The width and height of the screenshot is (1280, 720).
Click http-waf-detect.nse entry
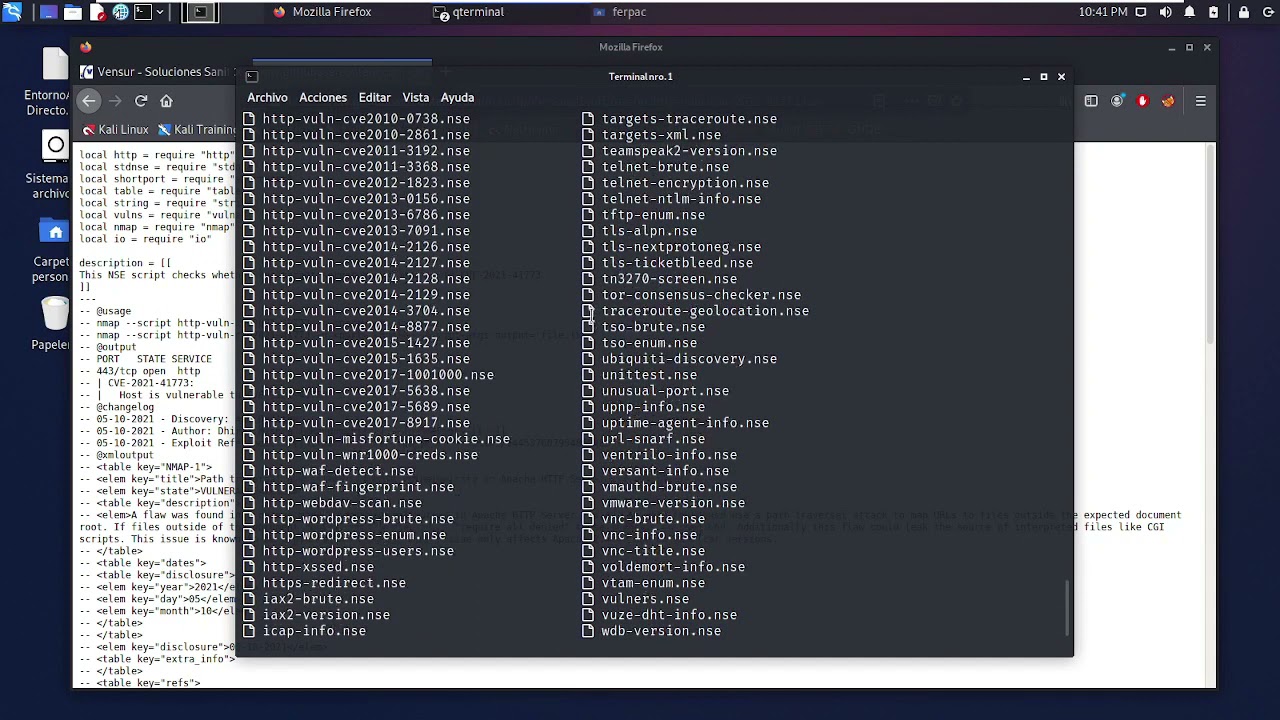coord(338,471)
